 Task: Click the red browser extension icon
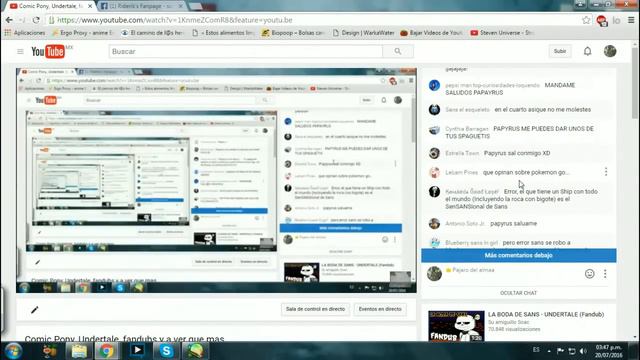click(602, 20)
